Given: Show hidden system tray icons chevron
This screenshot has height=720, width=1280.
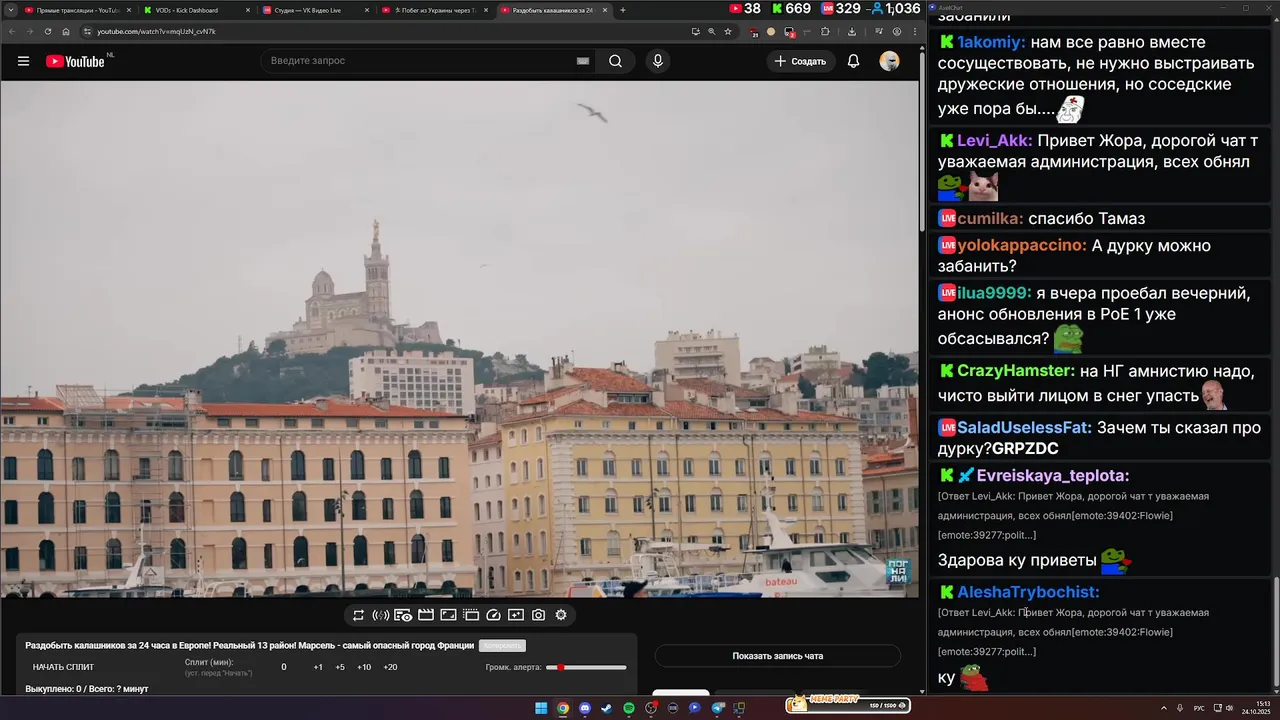Looking at the screenshot, I should point(1163,708).
